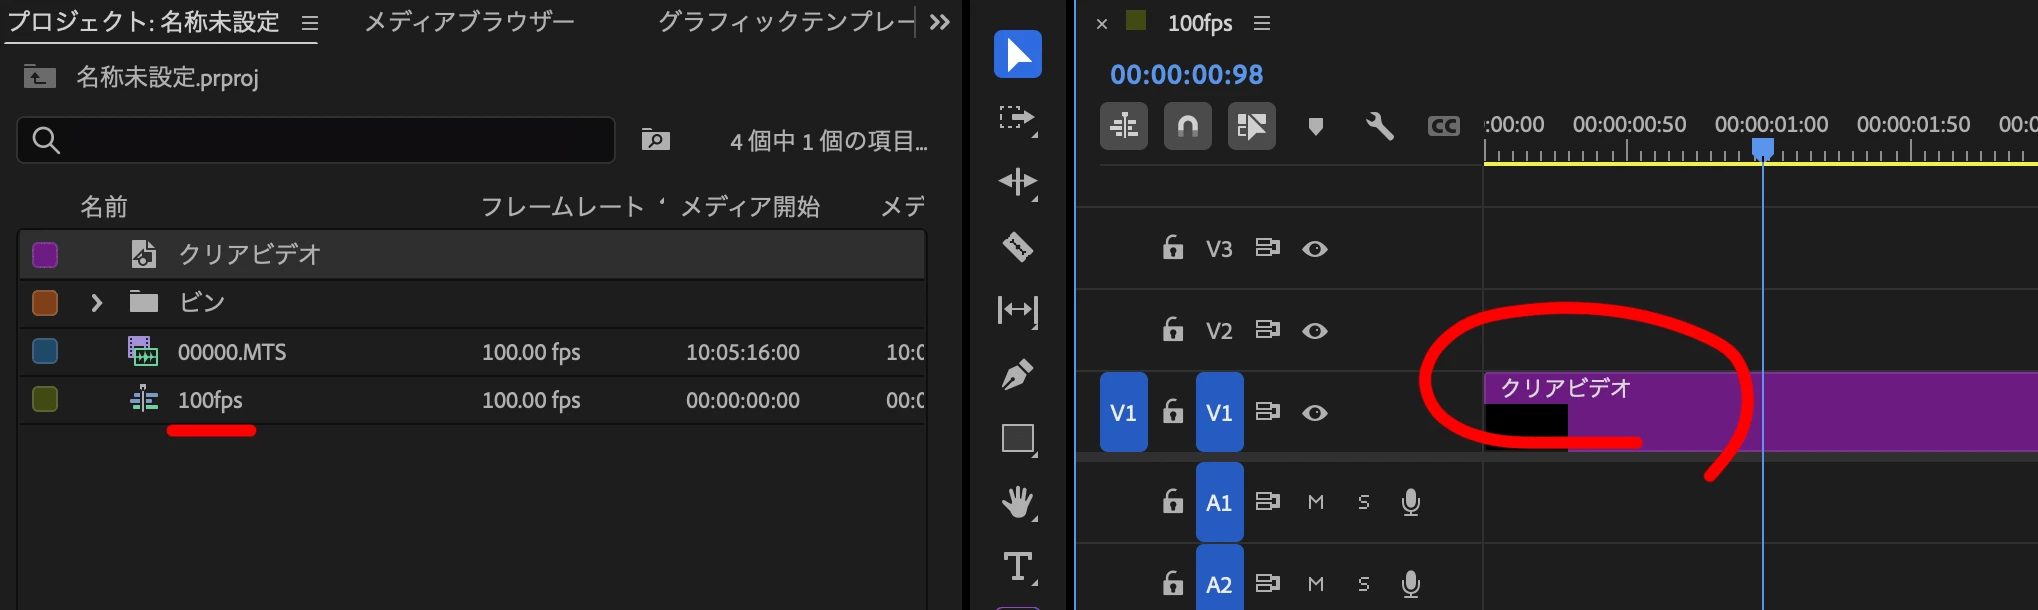Solo the A2 audio track
Image resolution: width=2038 pixels, height=610 pixels.
pyautogui.click(x=1364, y=584)
